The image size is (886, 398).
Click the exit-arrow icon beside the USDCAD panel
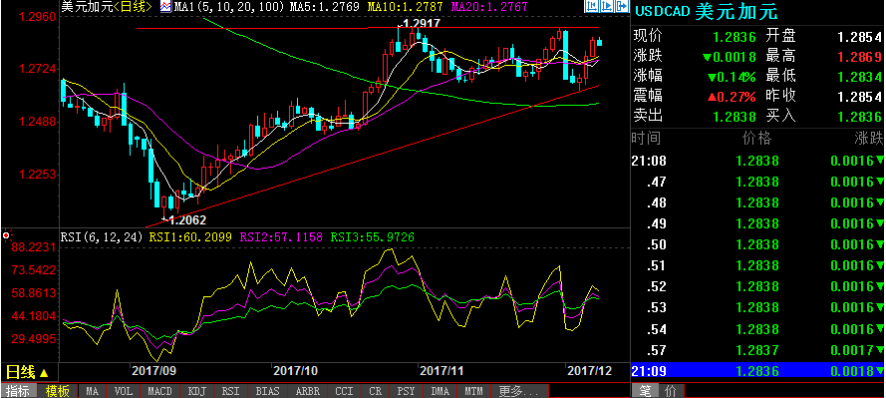(x=622, y=6)
